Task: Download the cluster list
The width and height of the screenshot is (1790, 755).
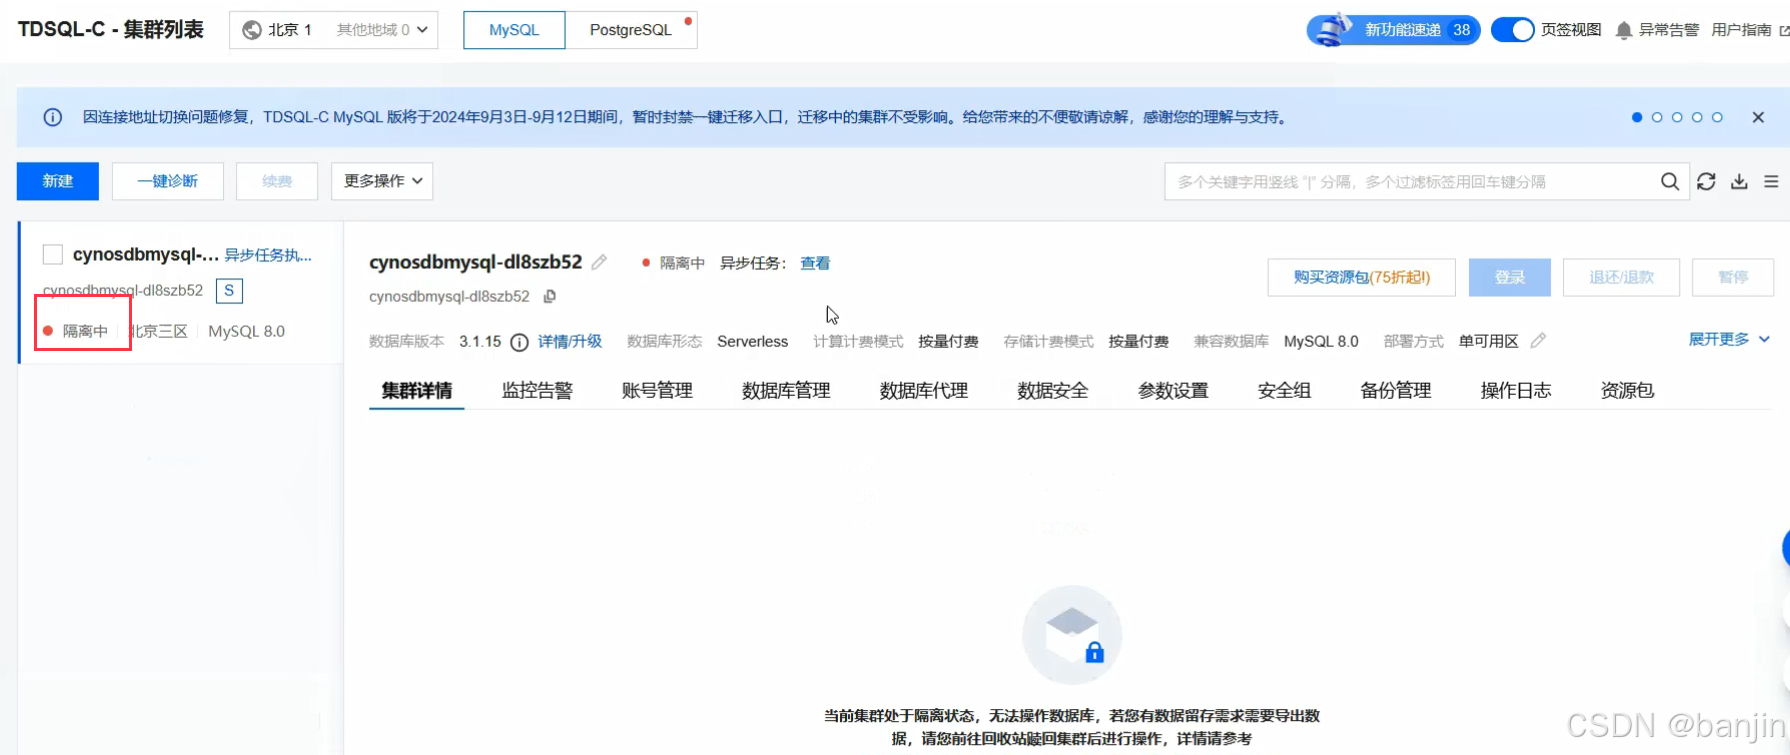Action: pyautogui.click(x=1739, y=182)
